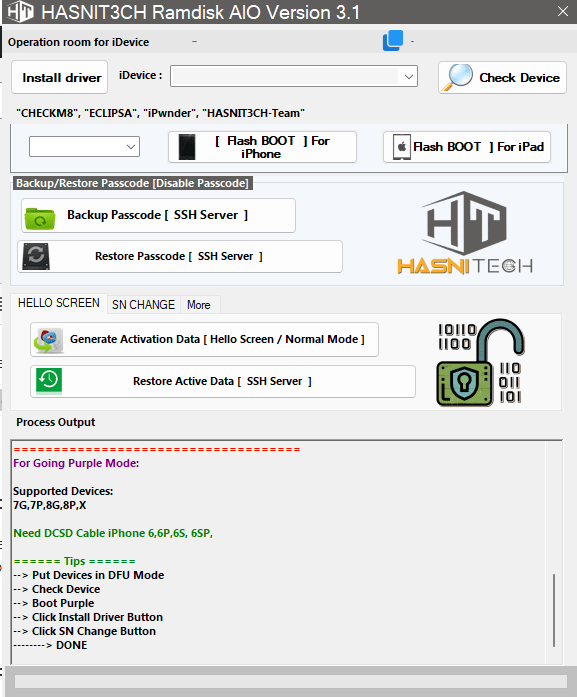Click the 'Click Install Driver Button' tip line
577x697 pixels.
97,617
